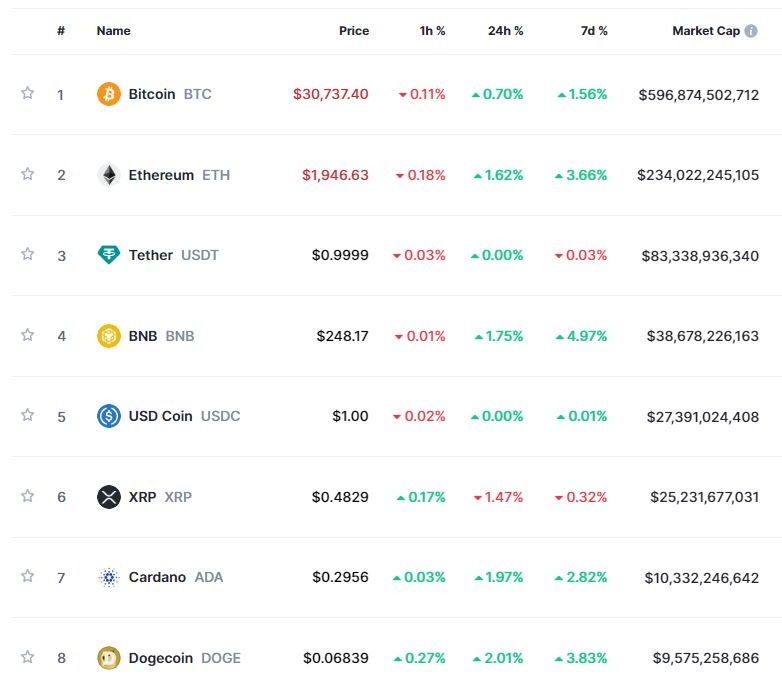Click the XRP logo icon
The height and width of the screenshot is (691, 782).
point(108,497)
